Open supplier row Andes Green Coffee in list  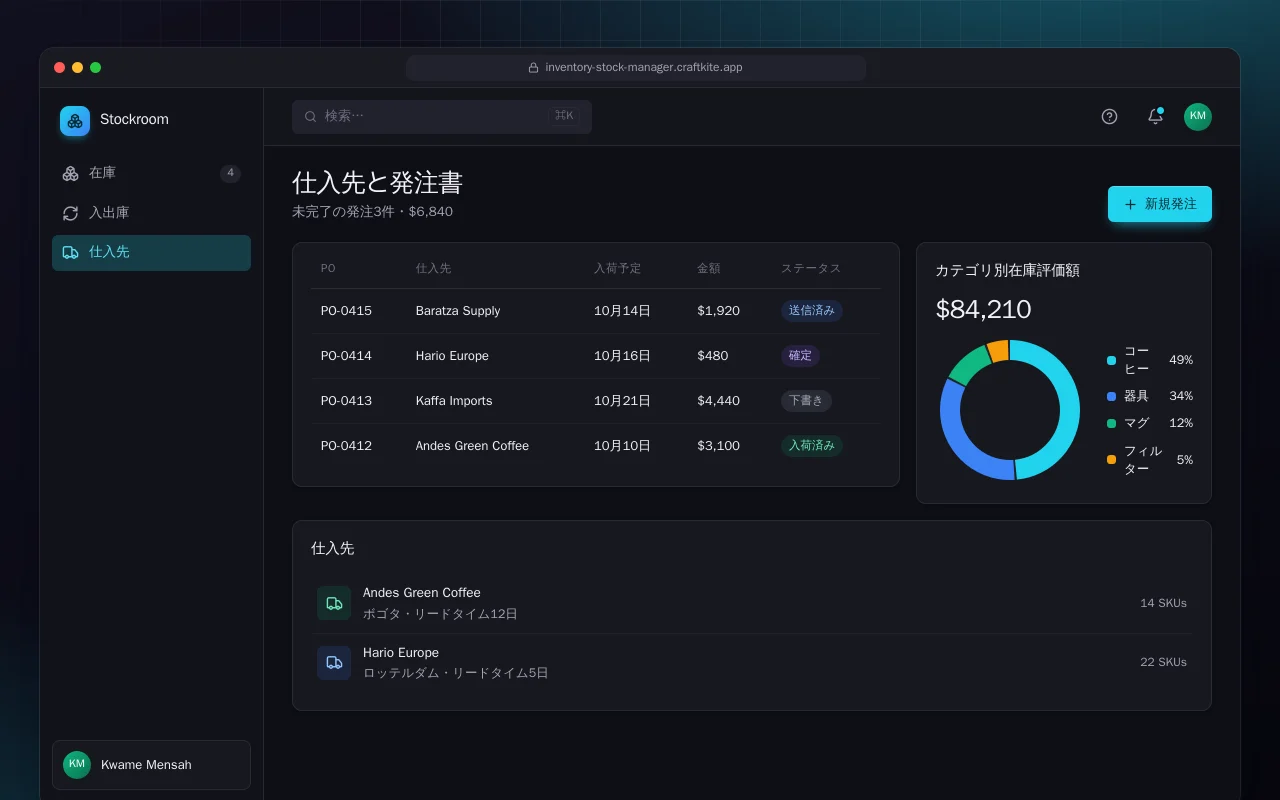pos(752,603)
